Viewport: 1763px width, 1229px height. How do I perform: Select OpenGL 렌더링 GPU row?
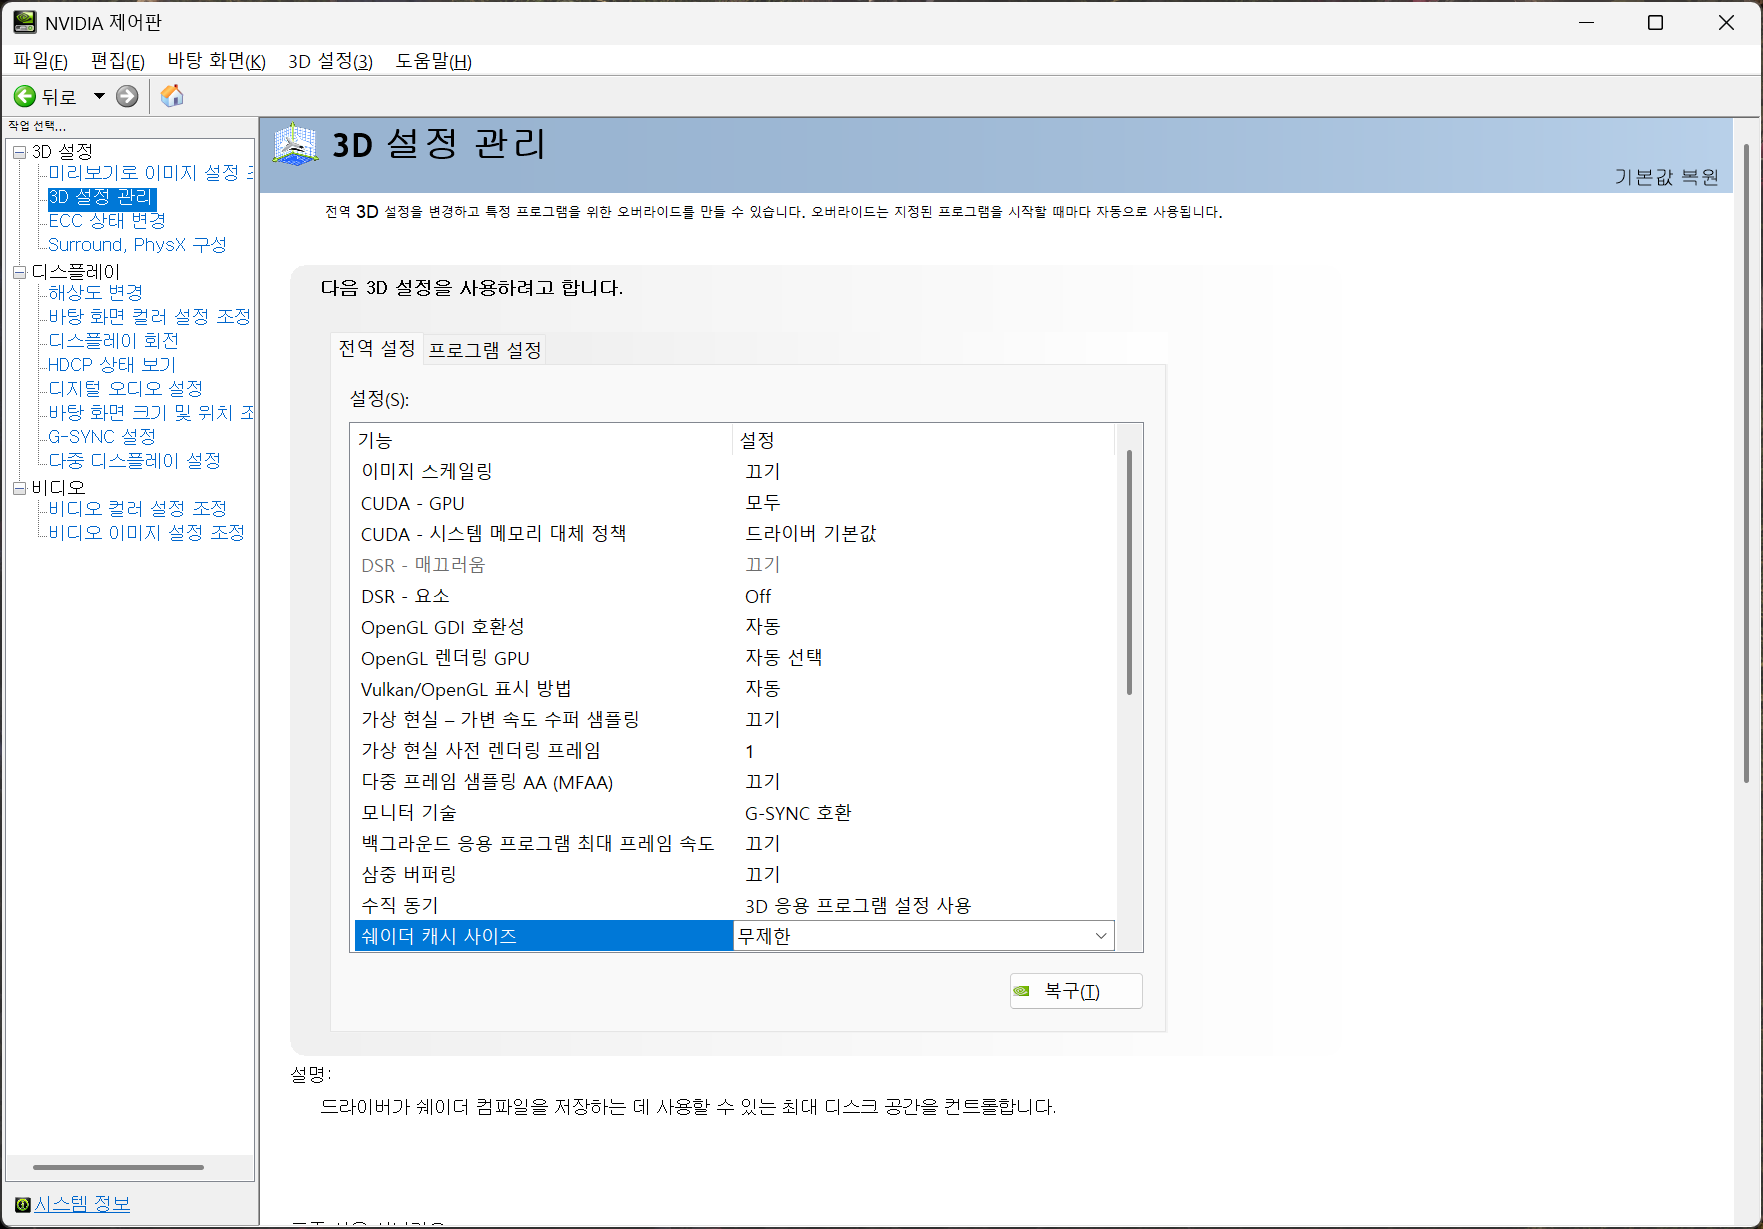(734, 658)
